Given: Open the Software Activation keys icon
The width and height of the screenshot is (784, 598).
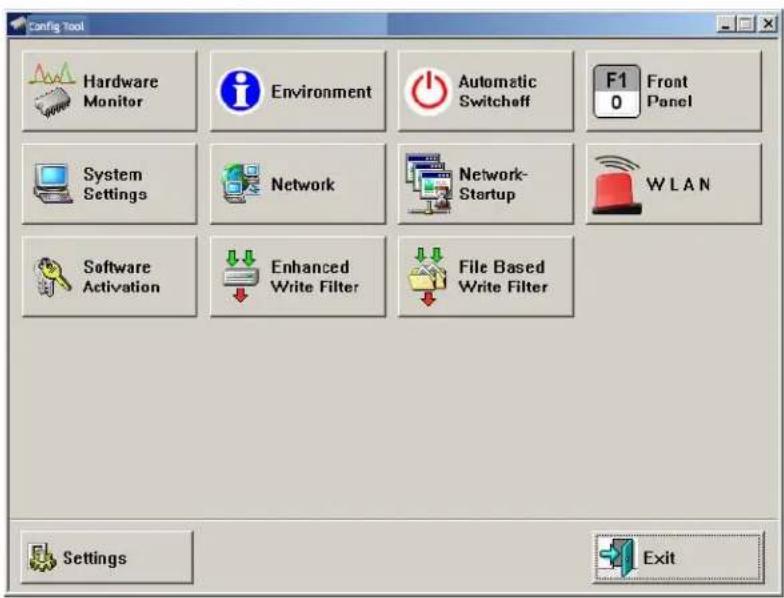Looking at the screenshot, I should (52, 276).
